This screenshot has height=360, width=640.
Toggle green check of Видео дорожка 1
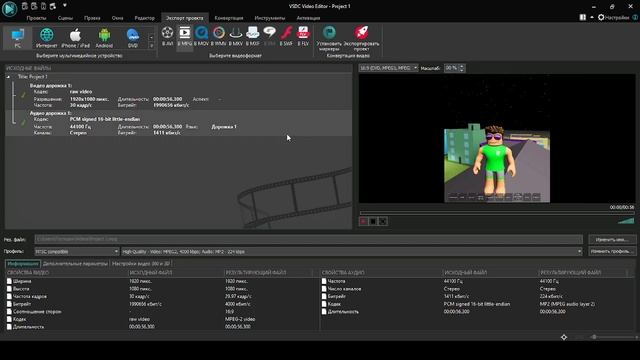click(23, 95)
